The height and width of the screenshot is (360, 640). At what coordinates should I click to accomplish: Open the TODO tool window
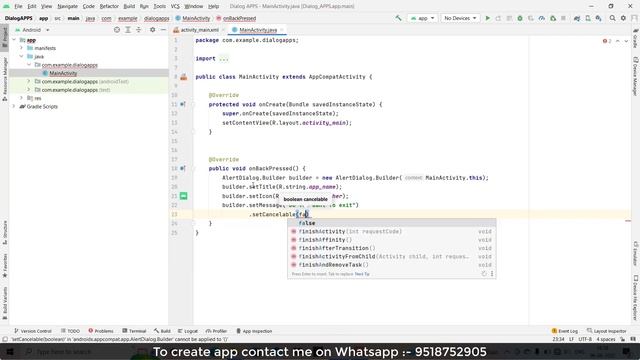[x=70, y=331]
